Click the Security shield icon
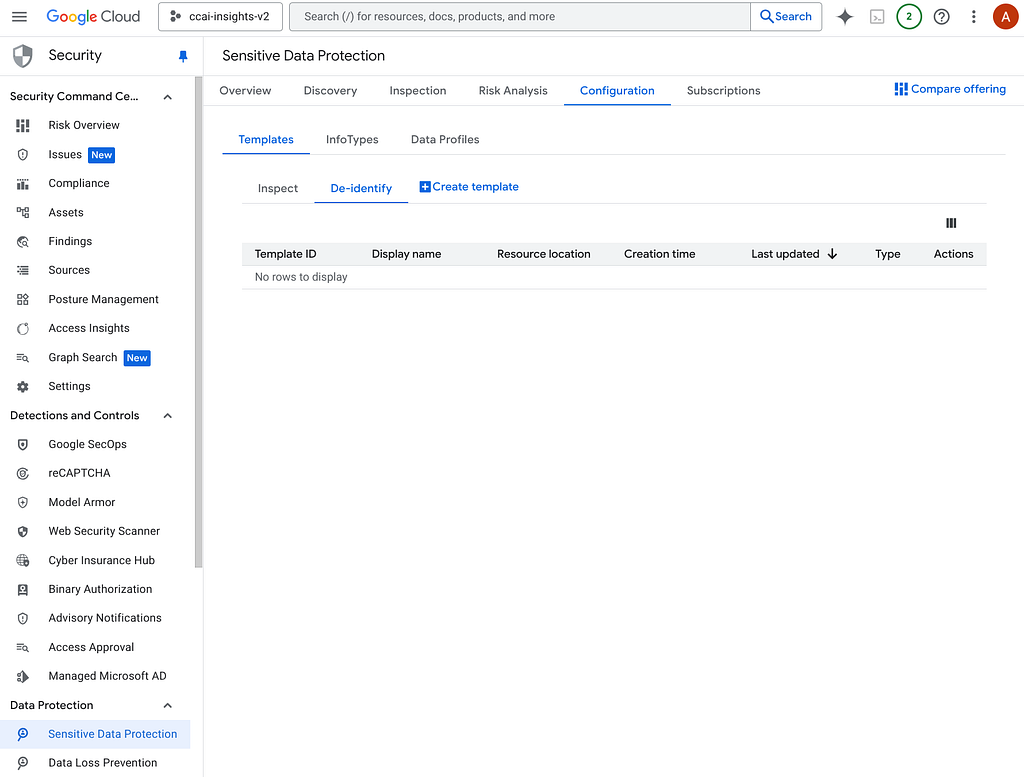The height and width of the screenshot is (777, 1024). tap(23, 56)
